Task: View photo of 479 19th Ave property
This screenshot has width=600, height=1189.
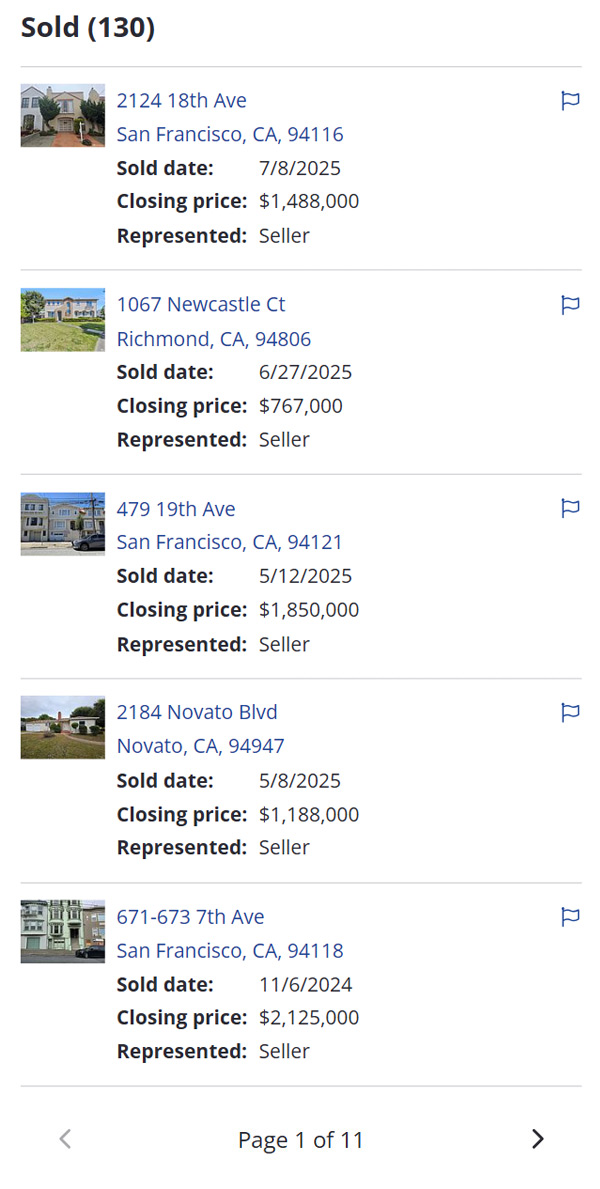Action: [62, 523]
